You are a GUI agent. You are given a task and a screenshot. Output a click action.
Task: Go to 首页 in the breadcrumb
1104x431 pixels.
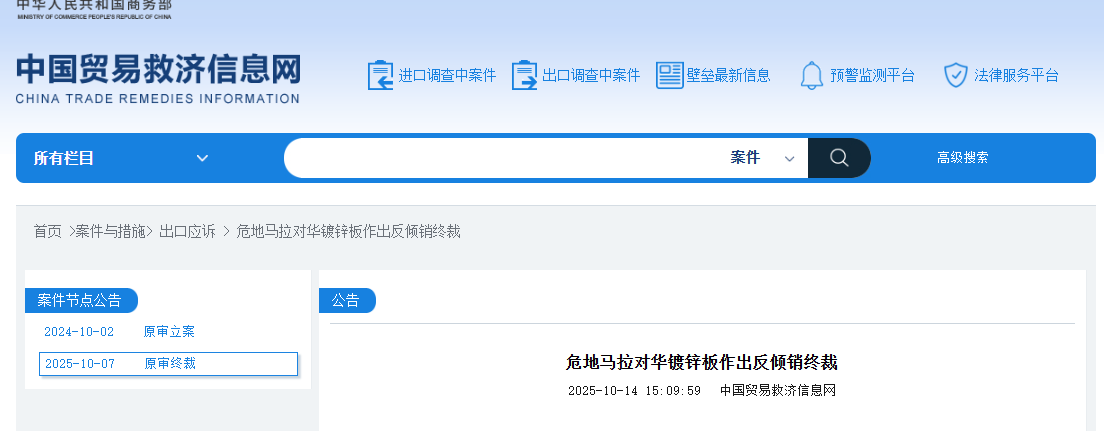[x=47, y=231]
